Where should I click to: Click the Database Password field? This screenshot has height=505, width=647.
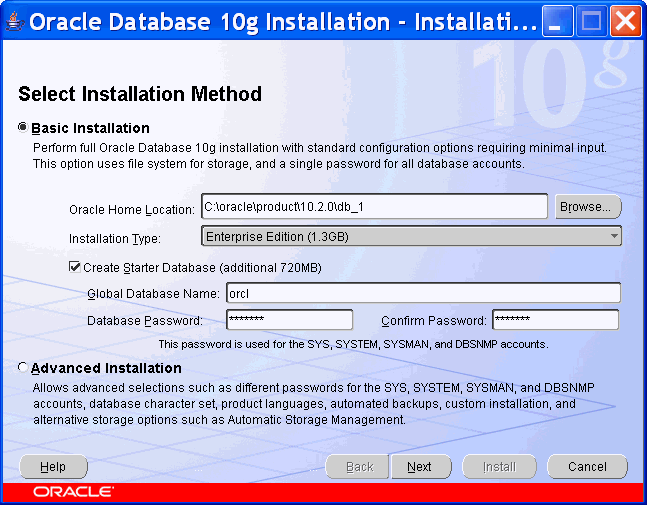click(289, 320)
